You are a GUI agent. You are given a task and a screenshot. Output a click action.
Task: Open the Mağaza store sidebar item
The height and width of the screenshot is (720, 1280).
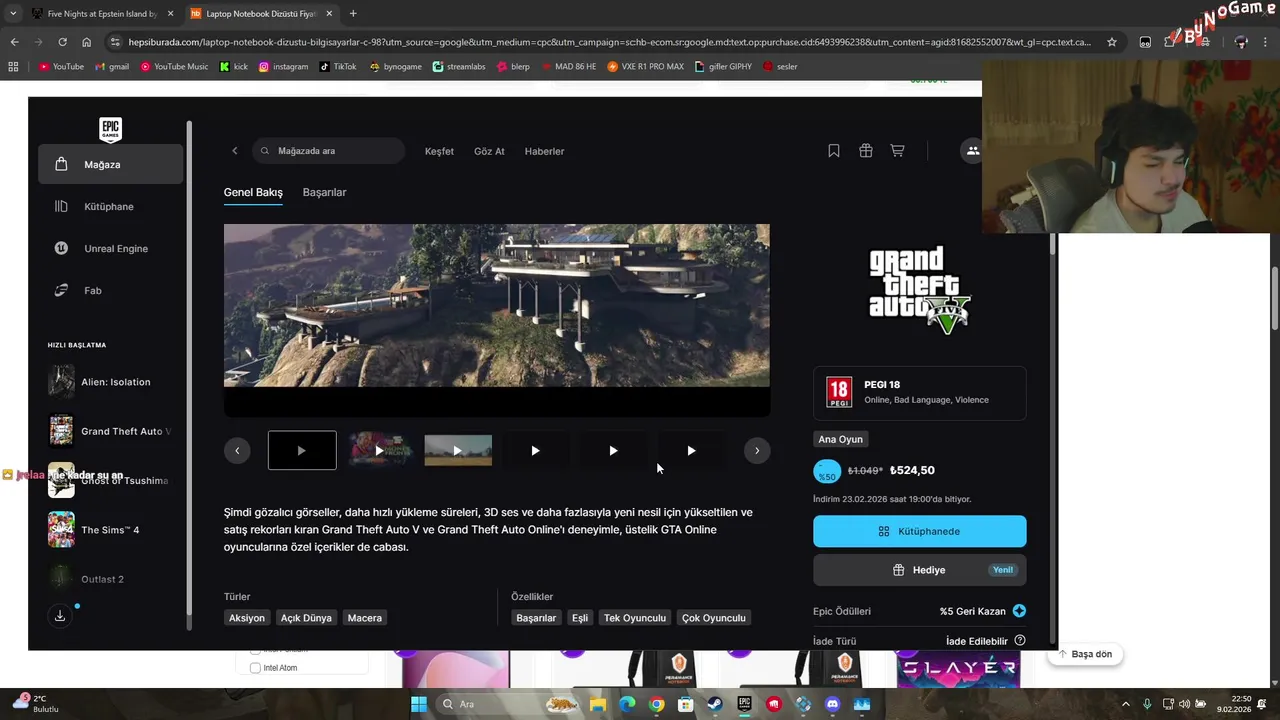[110, 164]
